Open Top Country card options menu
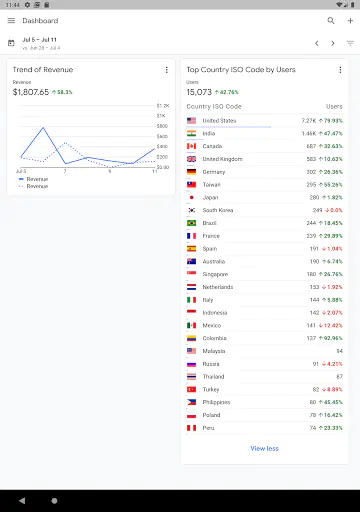 pyautogui.click(x=340, y=70)
